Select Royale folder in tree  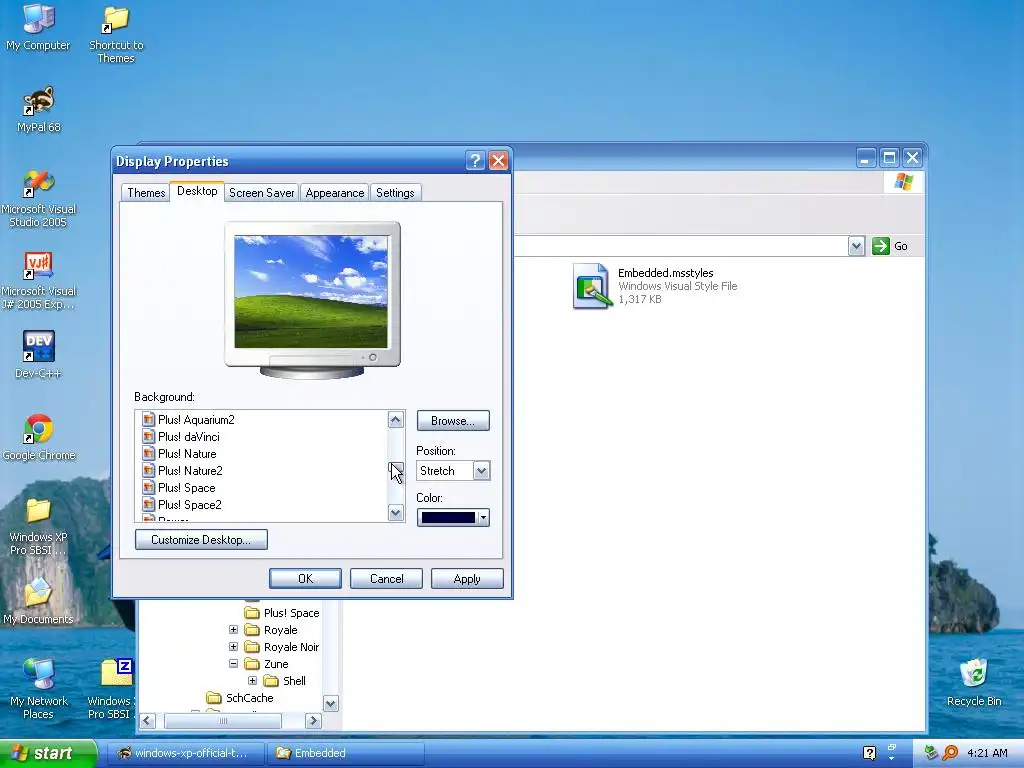click(271, 630)
